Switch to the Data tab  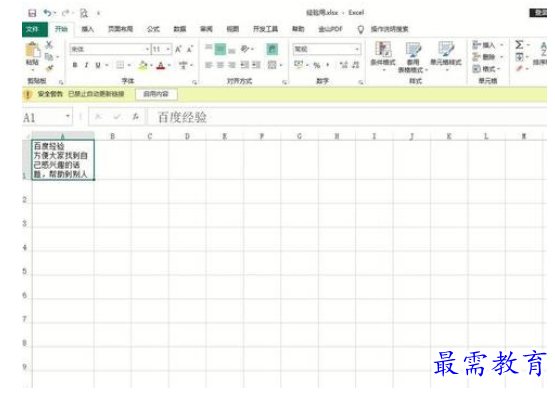pos(180,29)
